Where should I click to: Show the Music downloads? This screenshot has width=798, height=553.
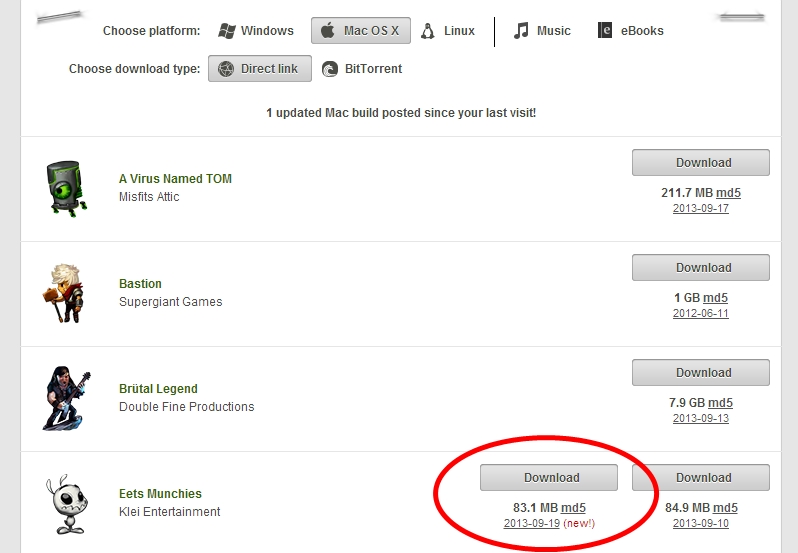(x=542, y=31)
